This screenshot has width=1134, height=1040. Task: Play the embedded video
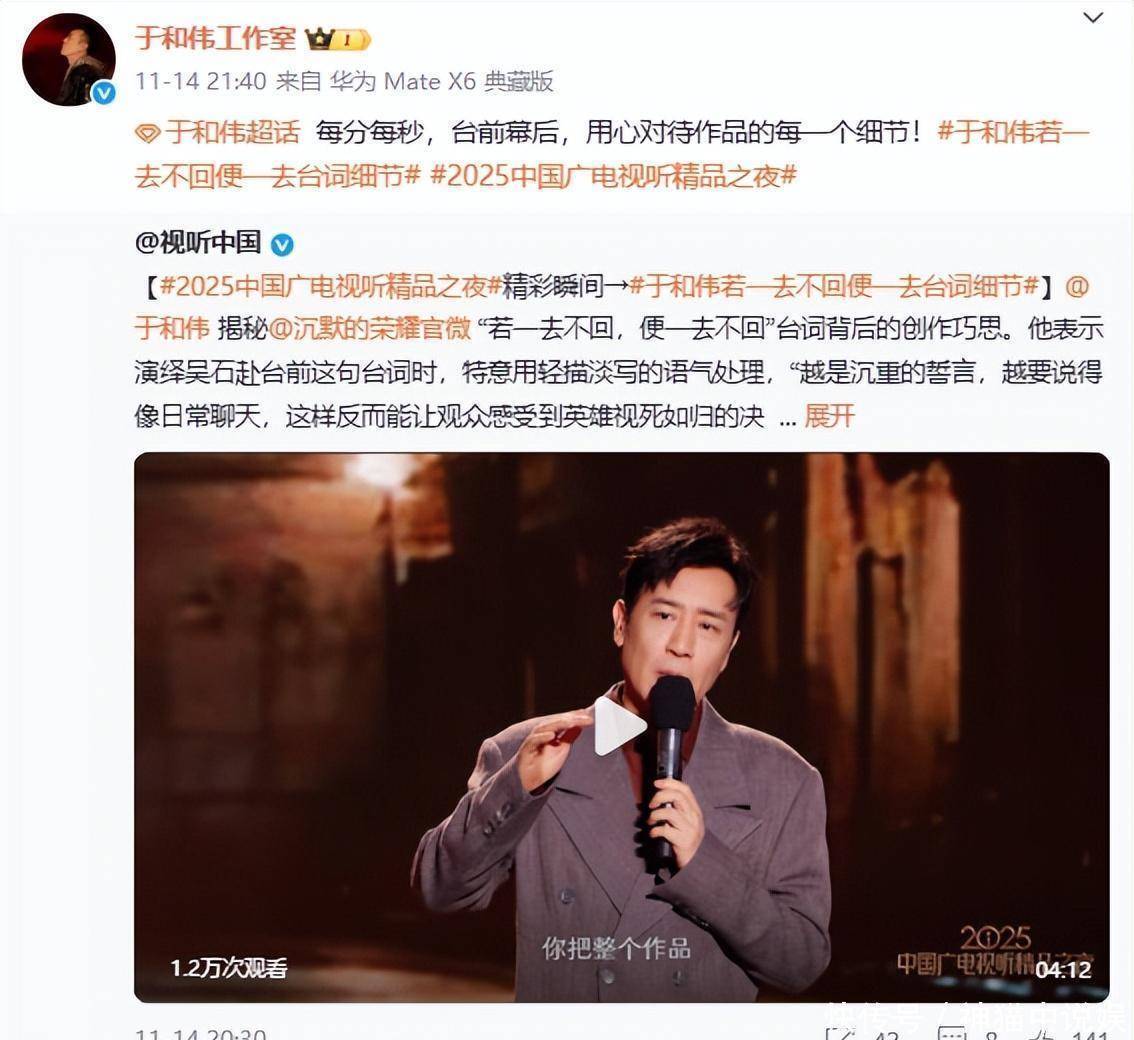(619, 726)
